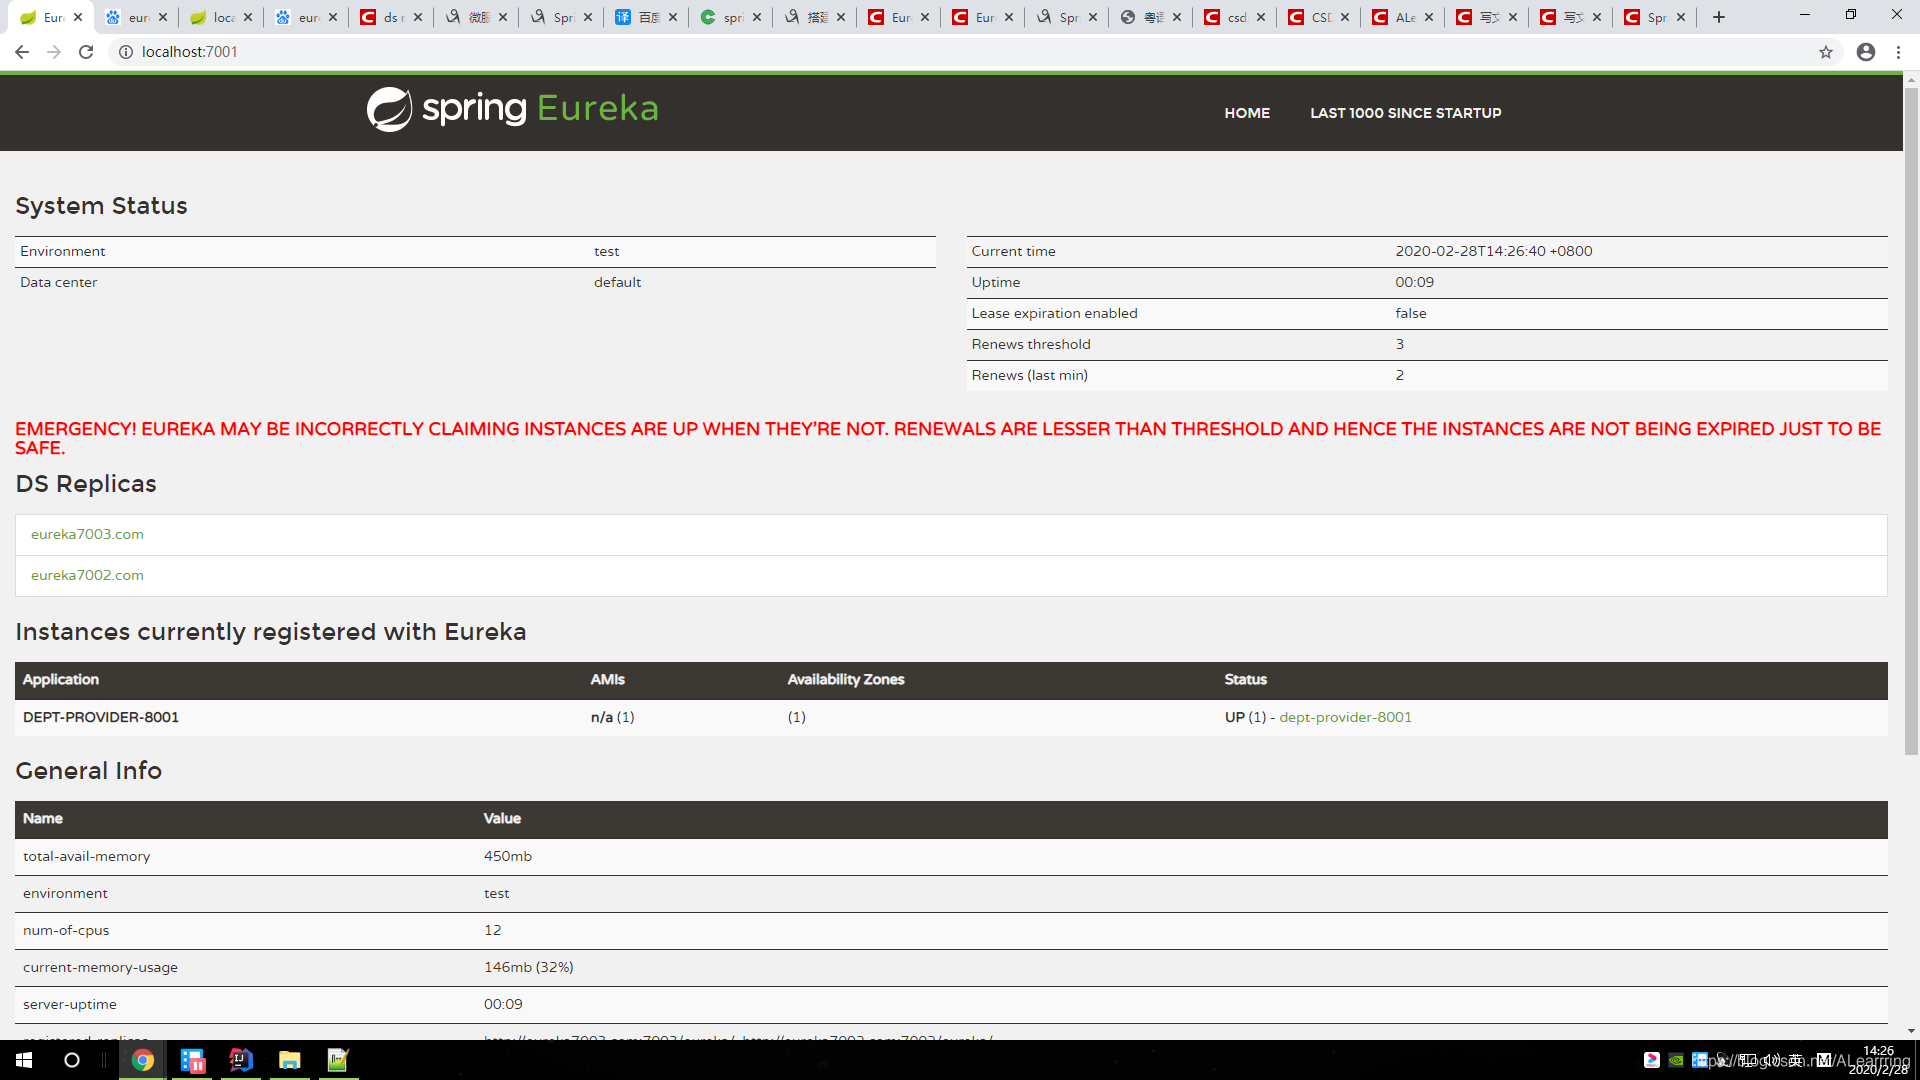Select the DEPT-PROVIDER-8001 application name
The width and height of the screenshot is (1920, 1080).
coord(101,717)
